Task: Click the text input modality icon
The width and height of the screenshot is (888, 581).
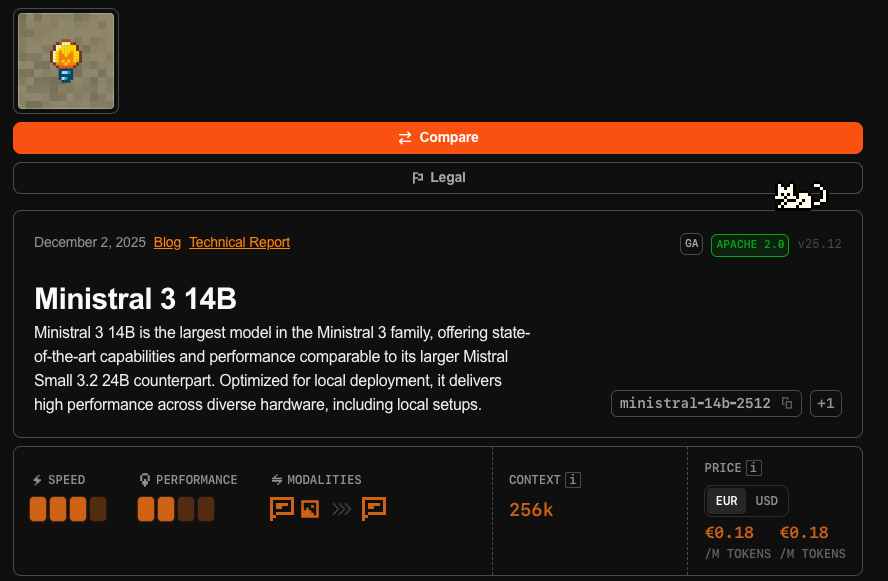Action: [x=281, y=509]
